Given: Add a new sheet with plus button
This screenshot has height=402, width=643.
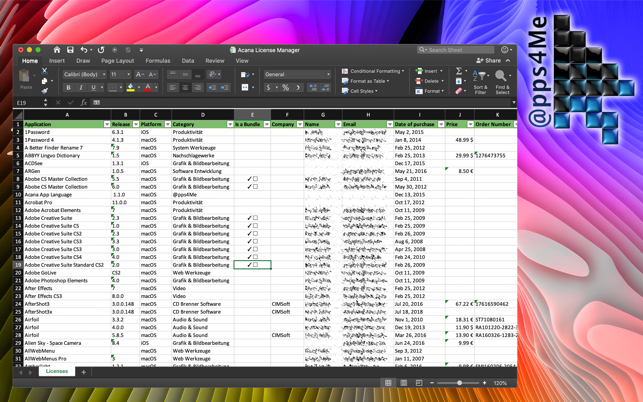Looking at the screenshot, I should (x=83, y=372).
